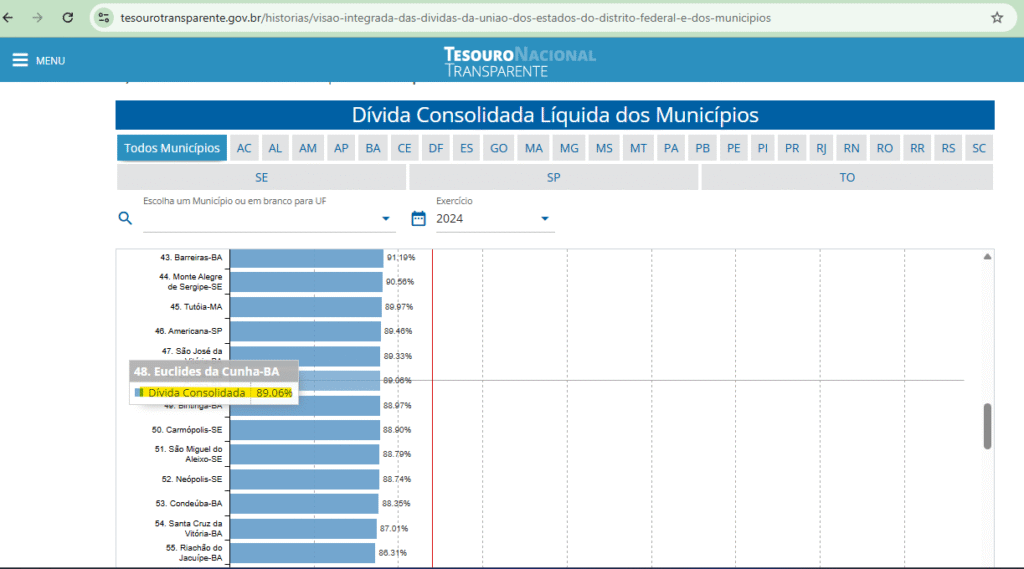Click the chart scroll-up arrow

point(987,257)
